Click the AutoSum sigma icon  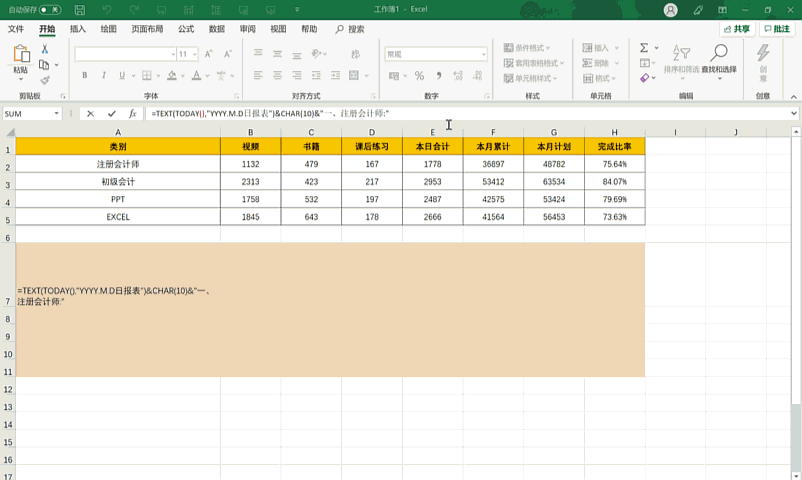[643, 47]
